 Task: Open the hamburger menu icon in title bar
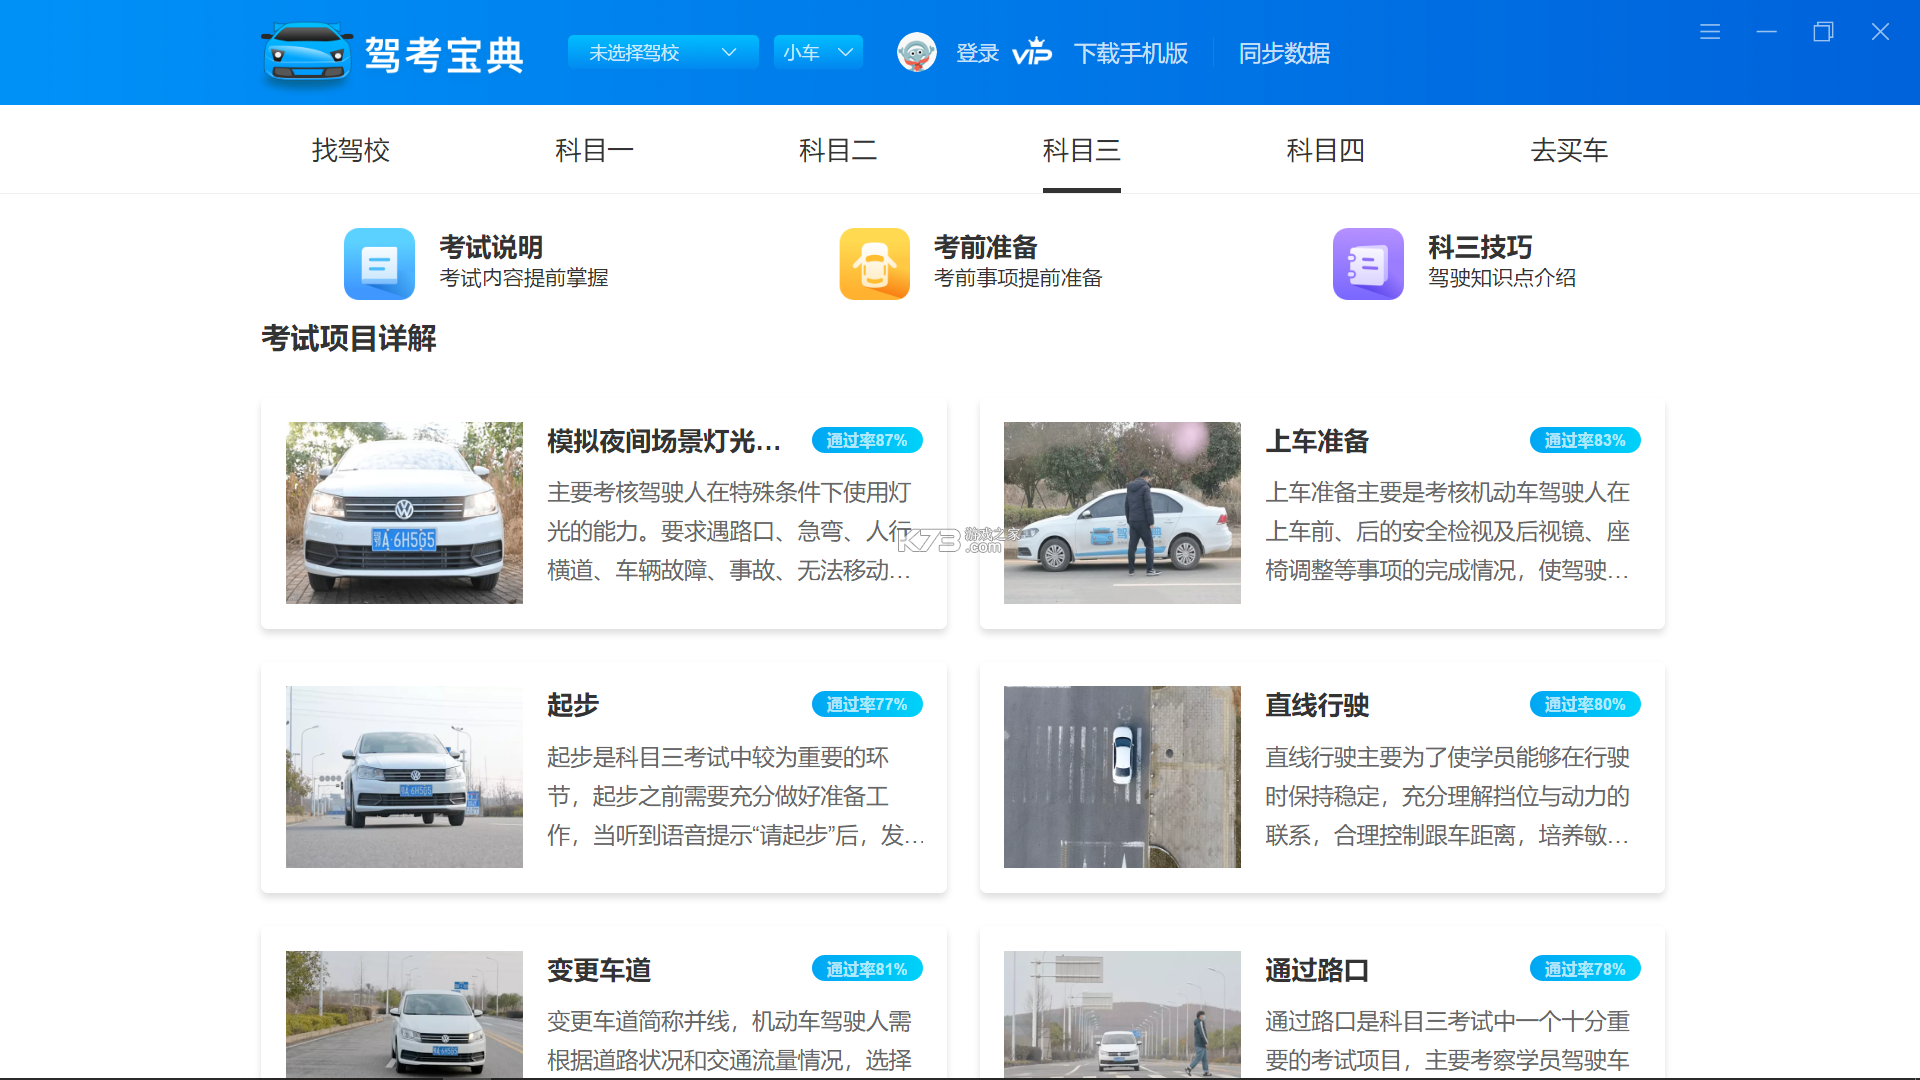pos(1710,32)
